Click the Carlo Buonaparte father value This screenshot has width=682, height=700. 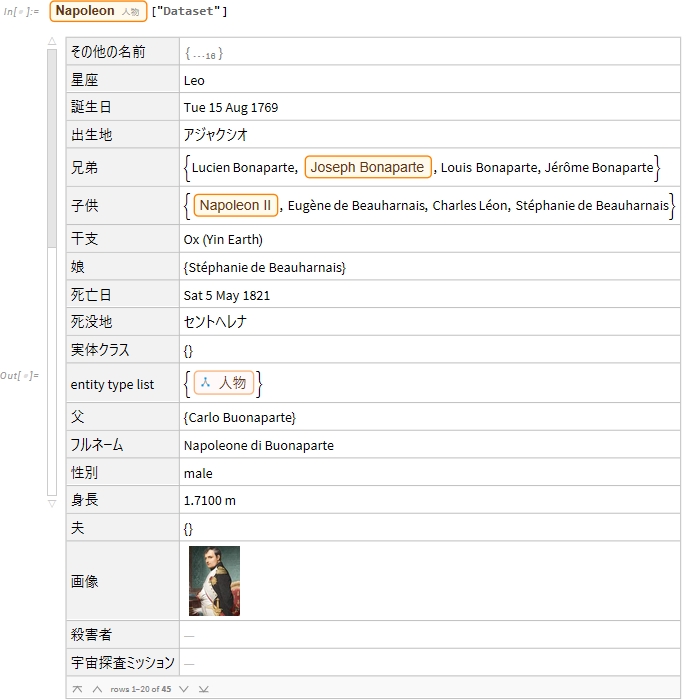tap(240, 417)
